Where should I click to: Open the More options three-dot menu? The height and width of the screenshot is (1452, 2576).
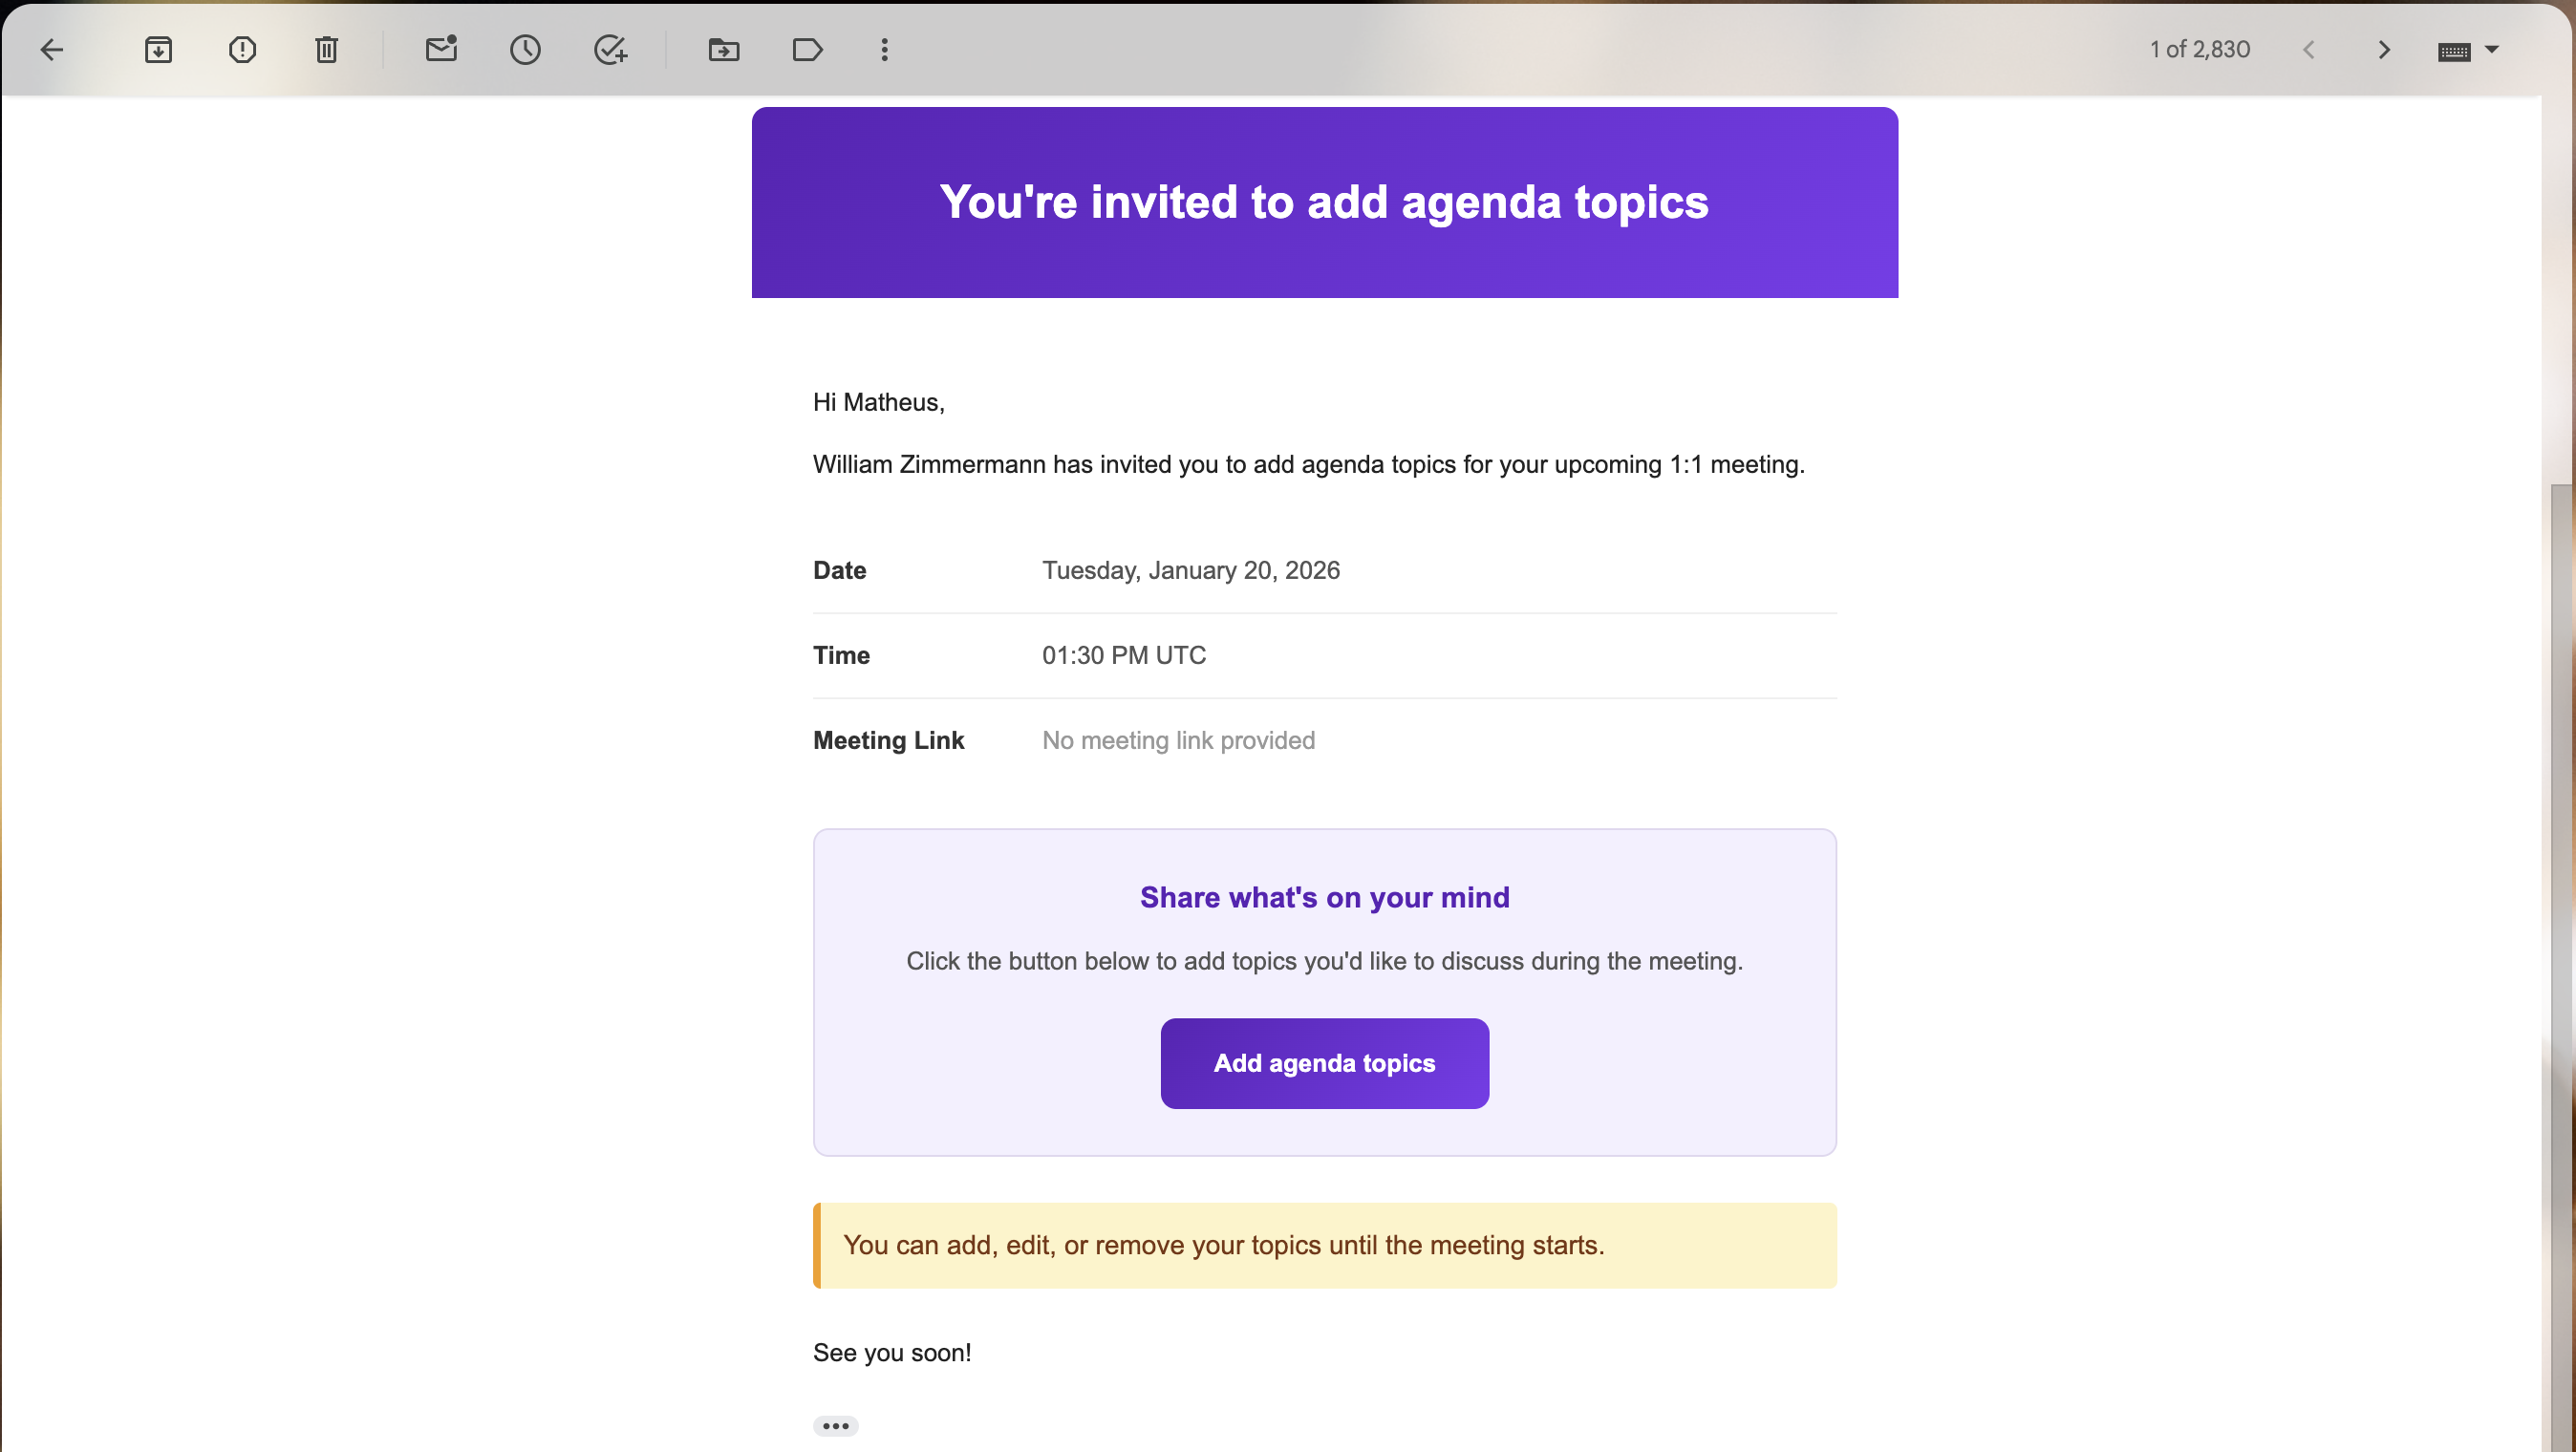pyautogui.click(x=884, y=50)
